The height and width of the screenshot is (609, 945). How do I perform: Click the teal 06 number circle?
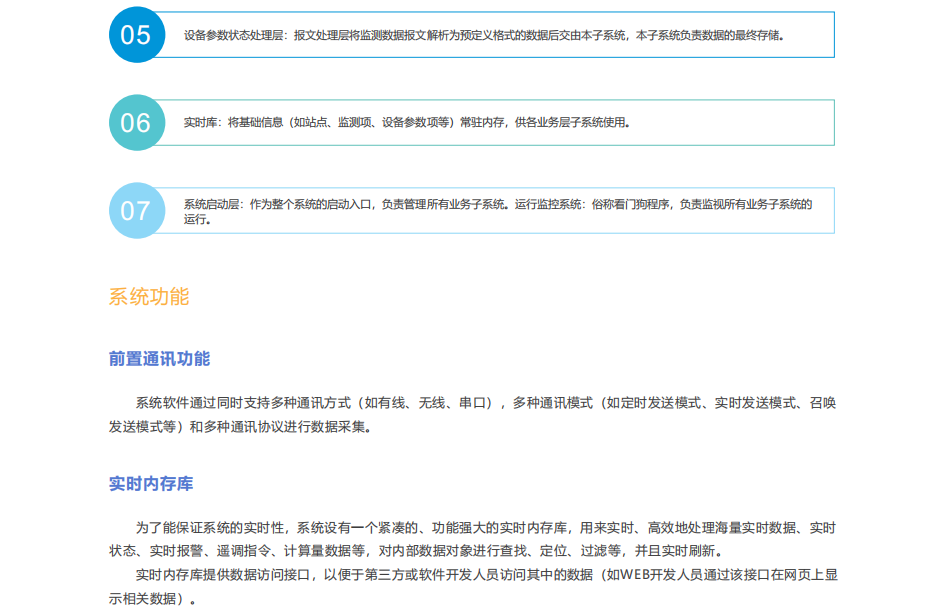point(135,123)
